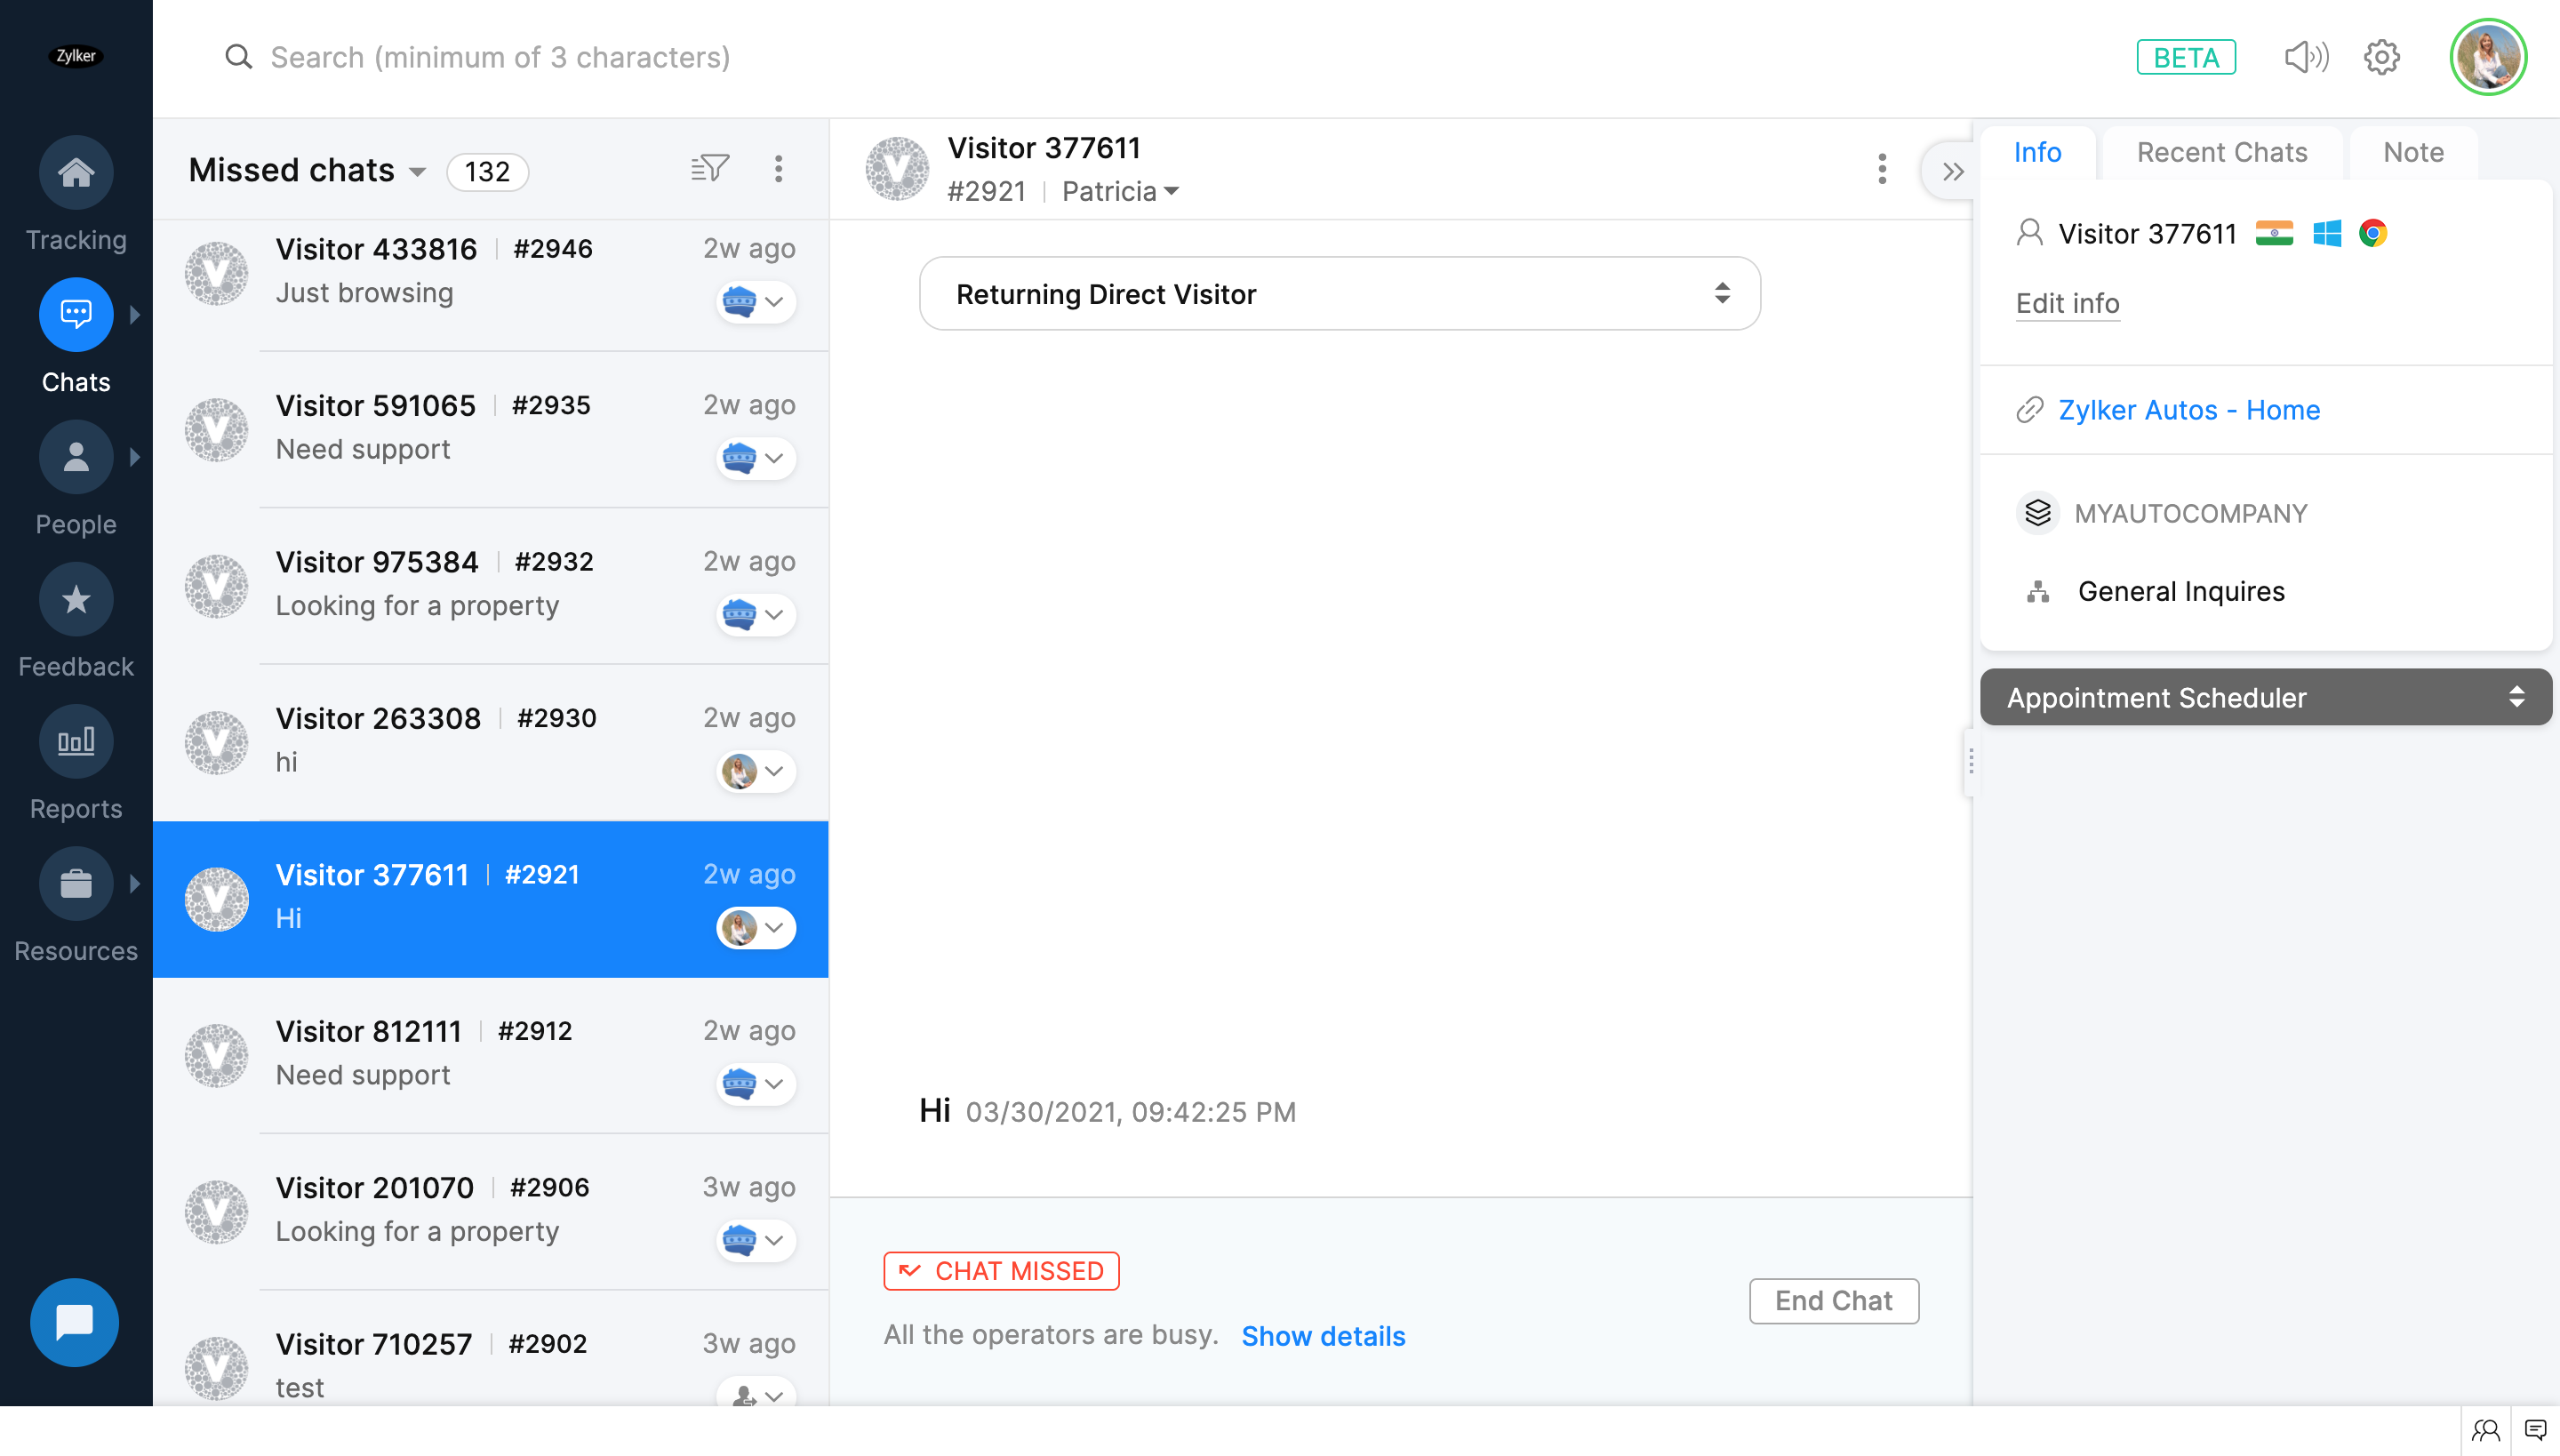The width and height of the screenshot is (2560, 1456).
Task: Open the settings gear icon
Action: click(x=2381, y=57)
